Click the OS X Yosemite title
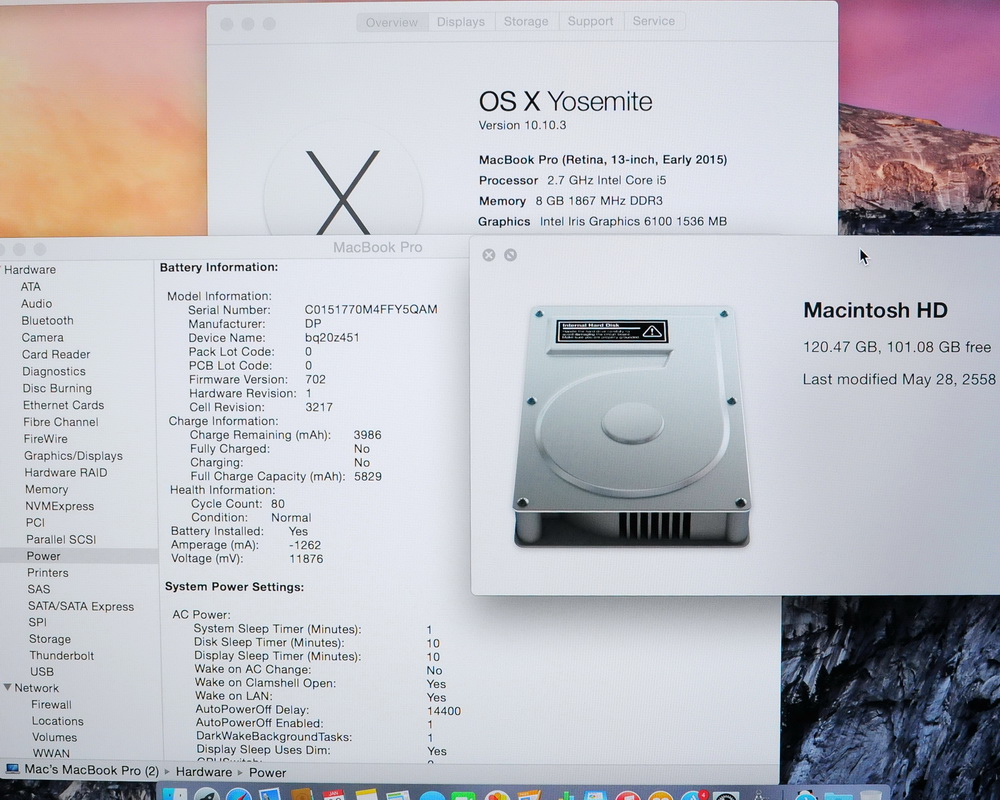This screenshot has width=1000, height=800. click(x=566, y=101)
